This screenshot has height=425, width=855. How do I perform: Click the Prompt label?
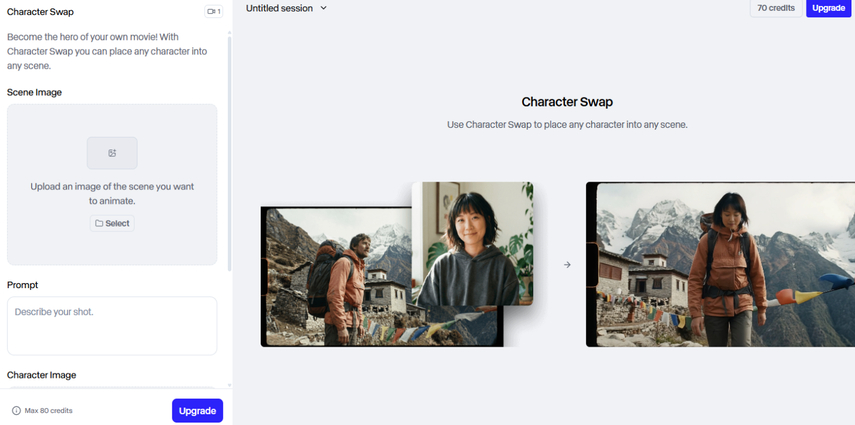pyautogui.click(x=22, y=285)
